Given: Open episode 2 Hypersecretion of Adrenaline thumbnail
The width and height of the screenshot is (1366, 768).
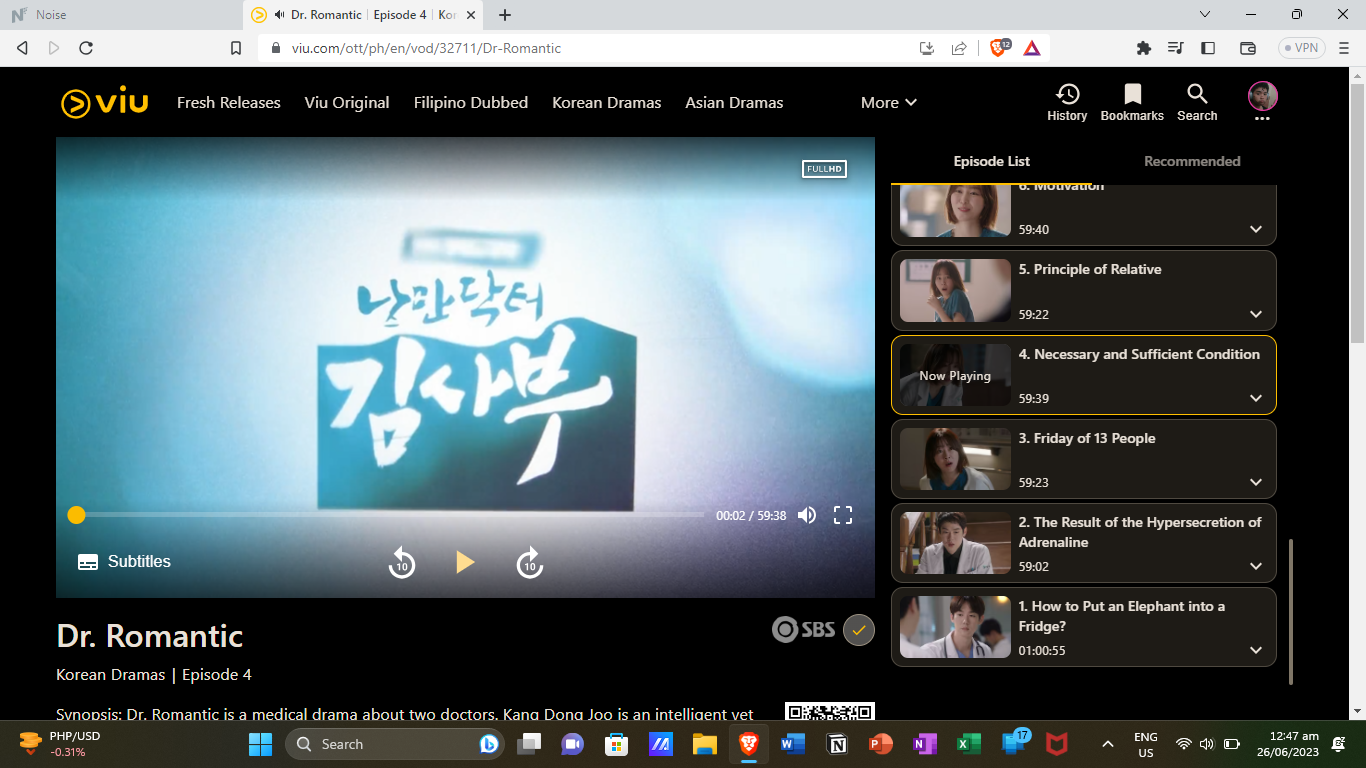Looking at the screenshot, I should tap(955, 543).
